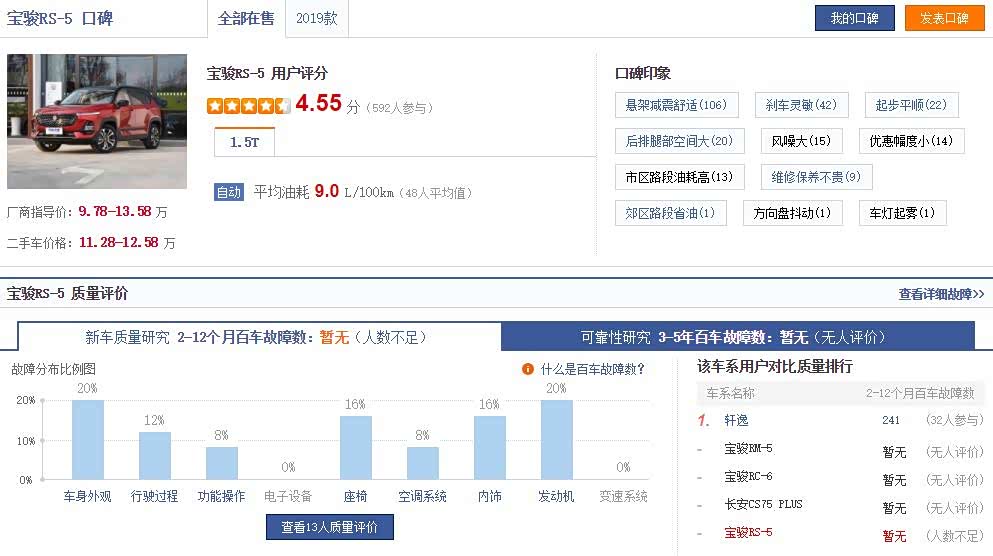Select the 优惠幅度小(14) tag
This screenshot has height=556, width=993.
[x=911, y=141]
